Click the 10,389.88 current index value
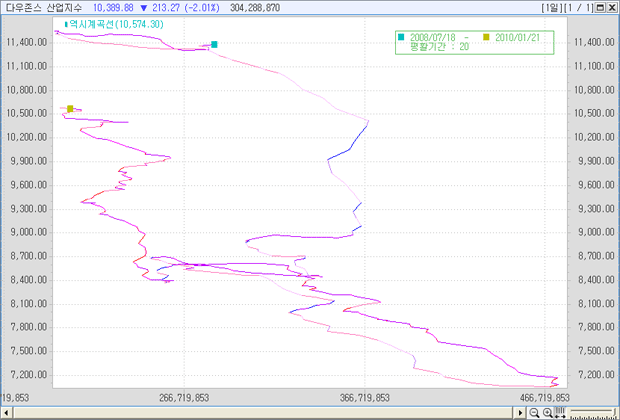This screenshot has height=420, width=620. pos(113,7)
